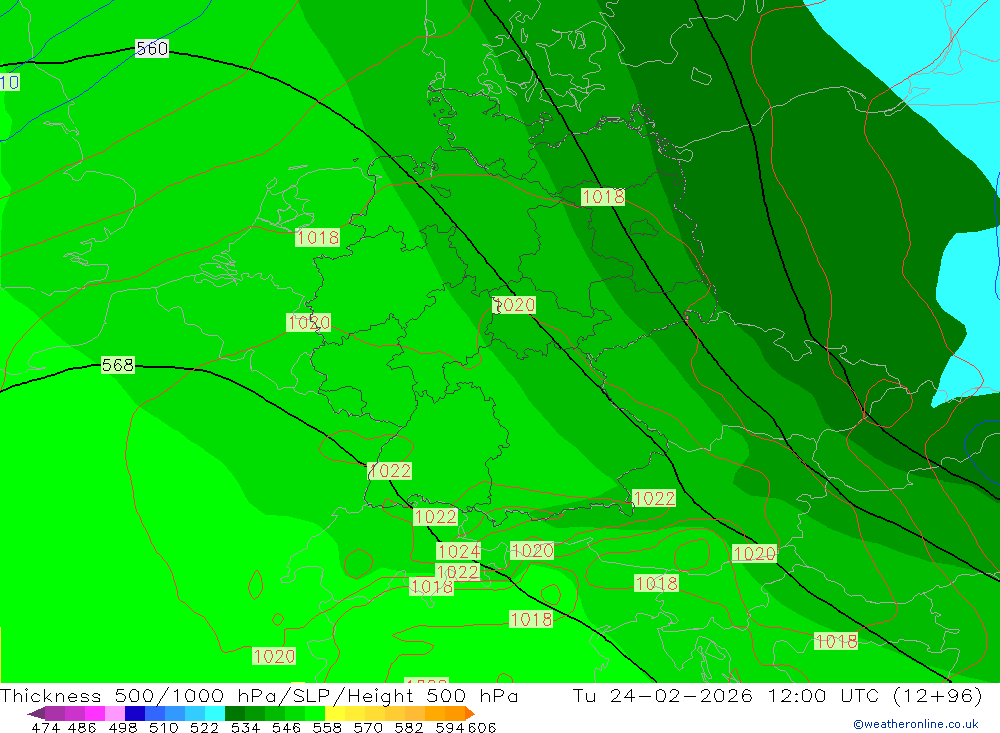Select the light pink legend swatch
1000x733 pixels.
pos(115,713)
